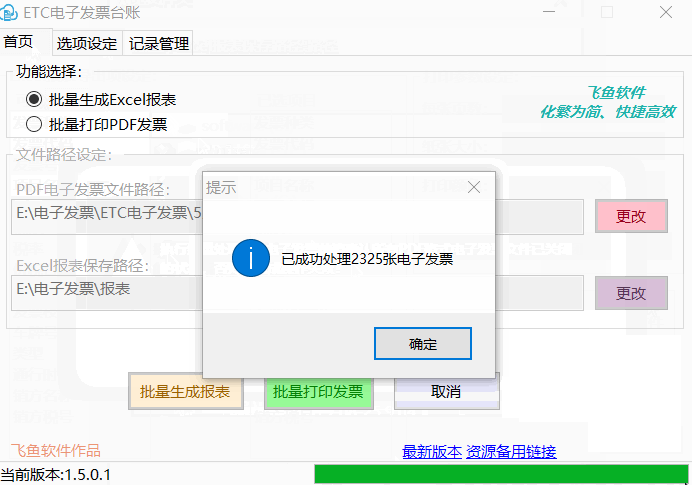Click the 批量打印发票 button
This screenshot has height=485, width=692.
[319, 391]
